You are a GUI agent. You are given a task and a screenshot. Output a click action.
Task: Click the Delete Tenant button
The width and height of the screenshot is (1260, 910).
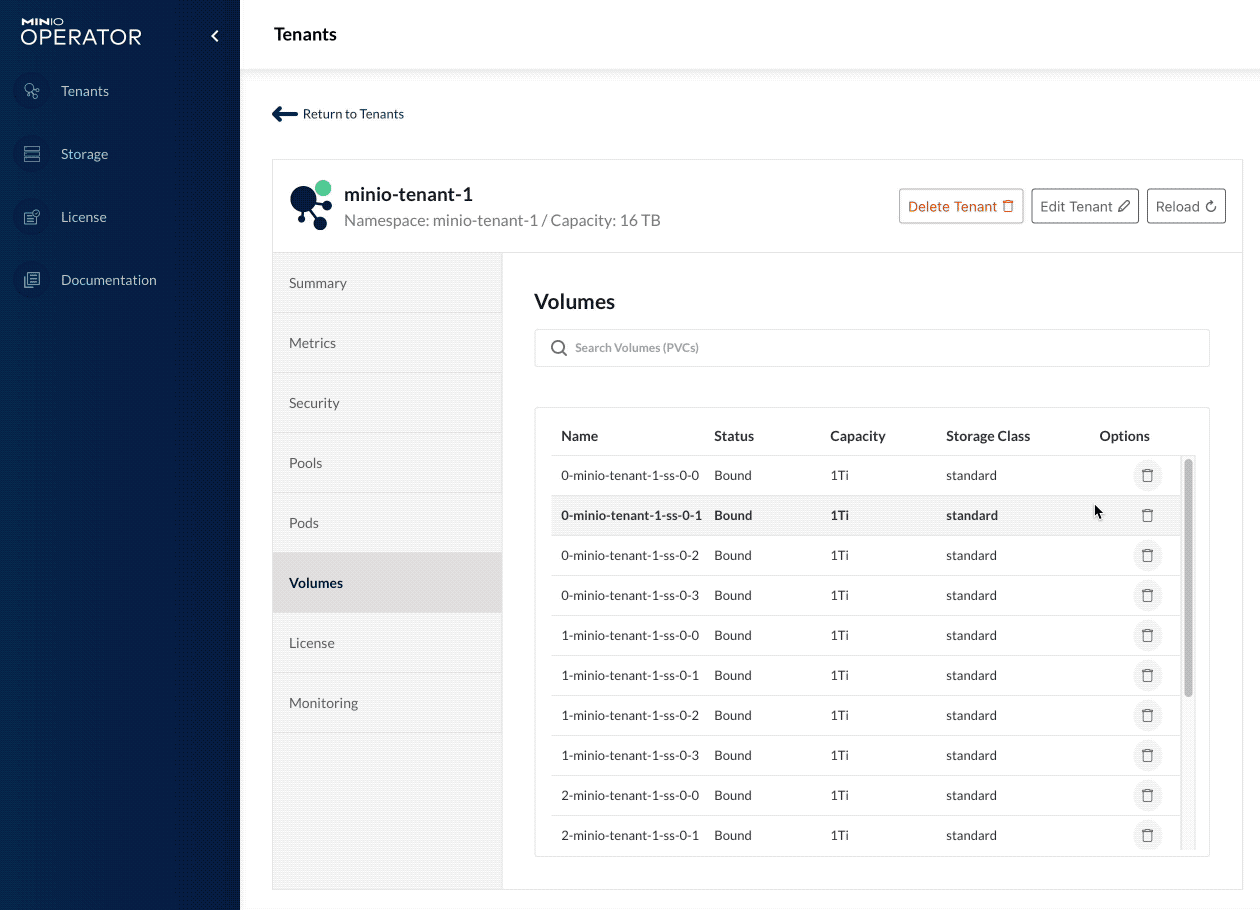961,206
